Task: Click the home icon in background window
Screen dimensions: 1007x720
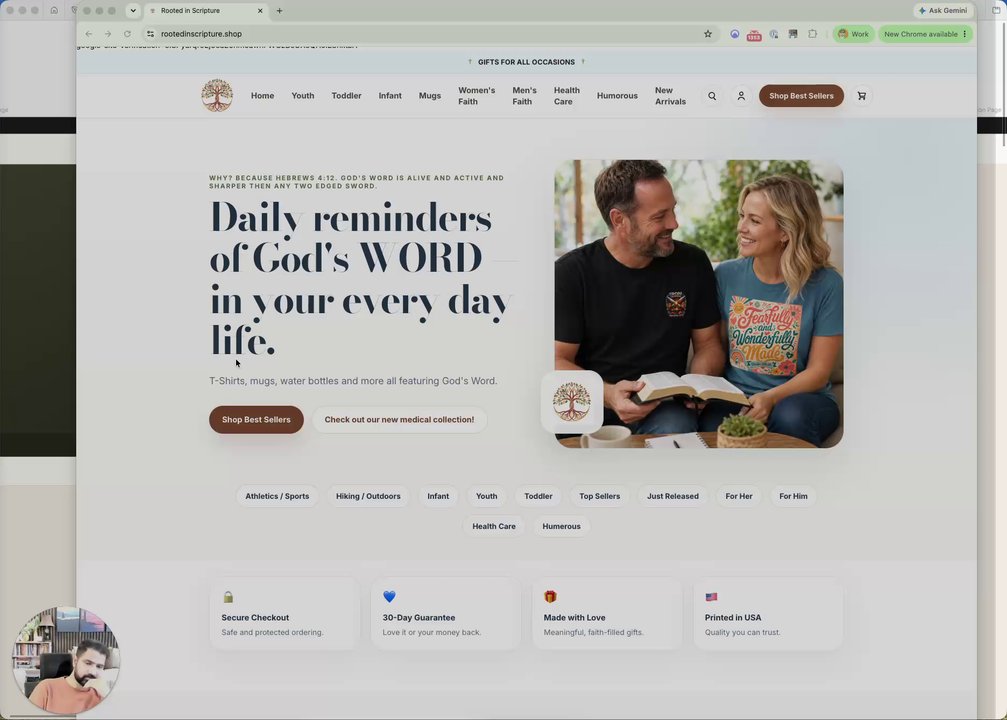Action: click(x=54, y=10)
